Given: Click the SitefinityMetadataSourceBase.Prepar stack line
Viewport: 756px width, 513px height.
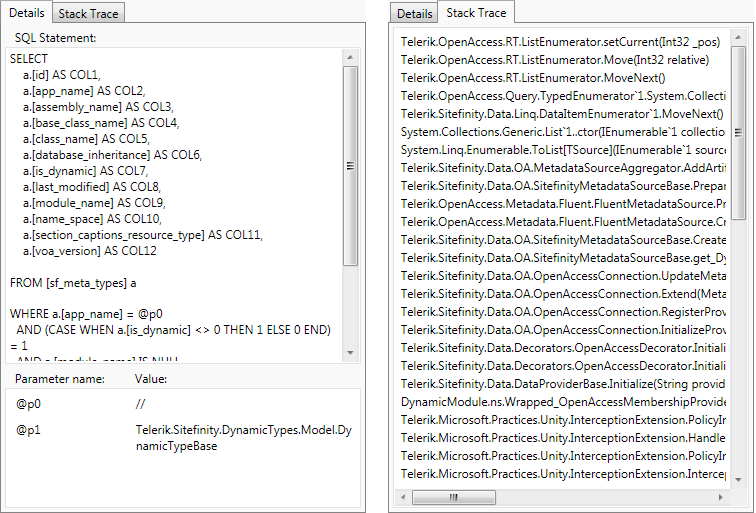Looking at the screenshot, I should coord(563,186).
